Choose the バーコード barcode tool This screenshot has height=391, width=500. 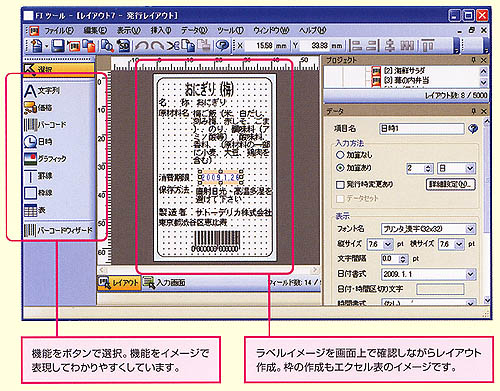[45, 125]
